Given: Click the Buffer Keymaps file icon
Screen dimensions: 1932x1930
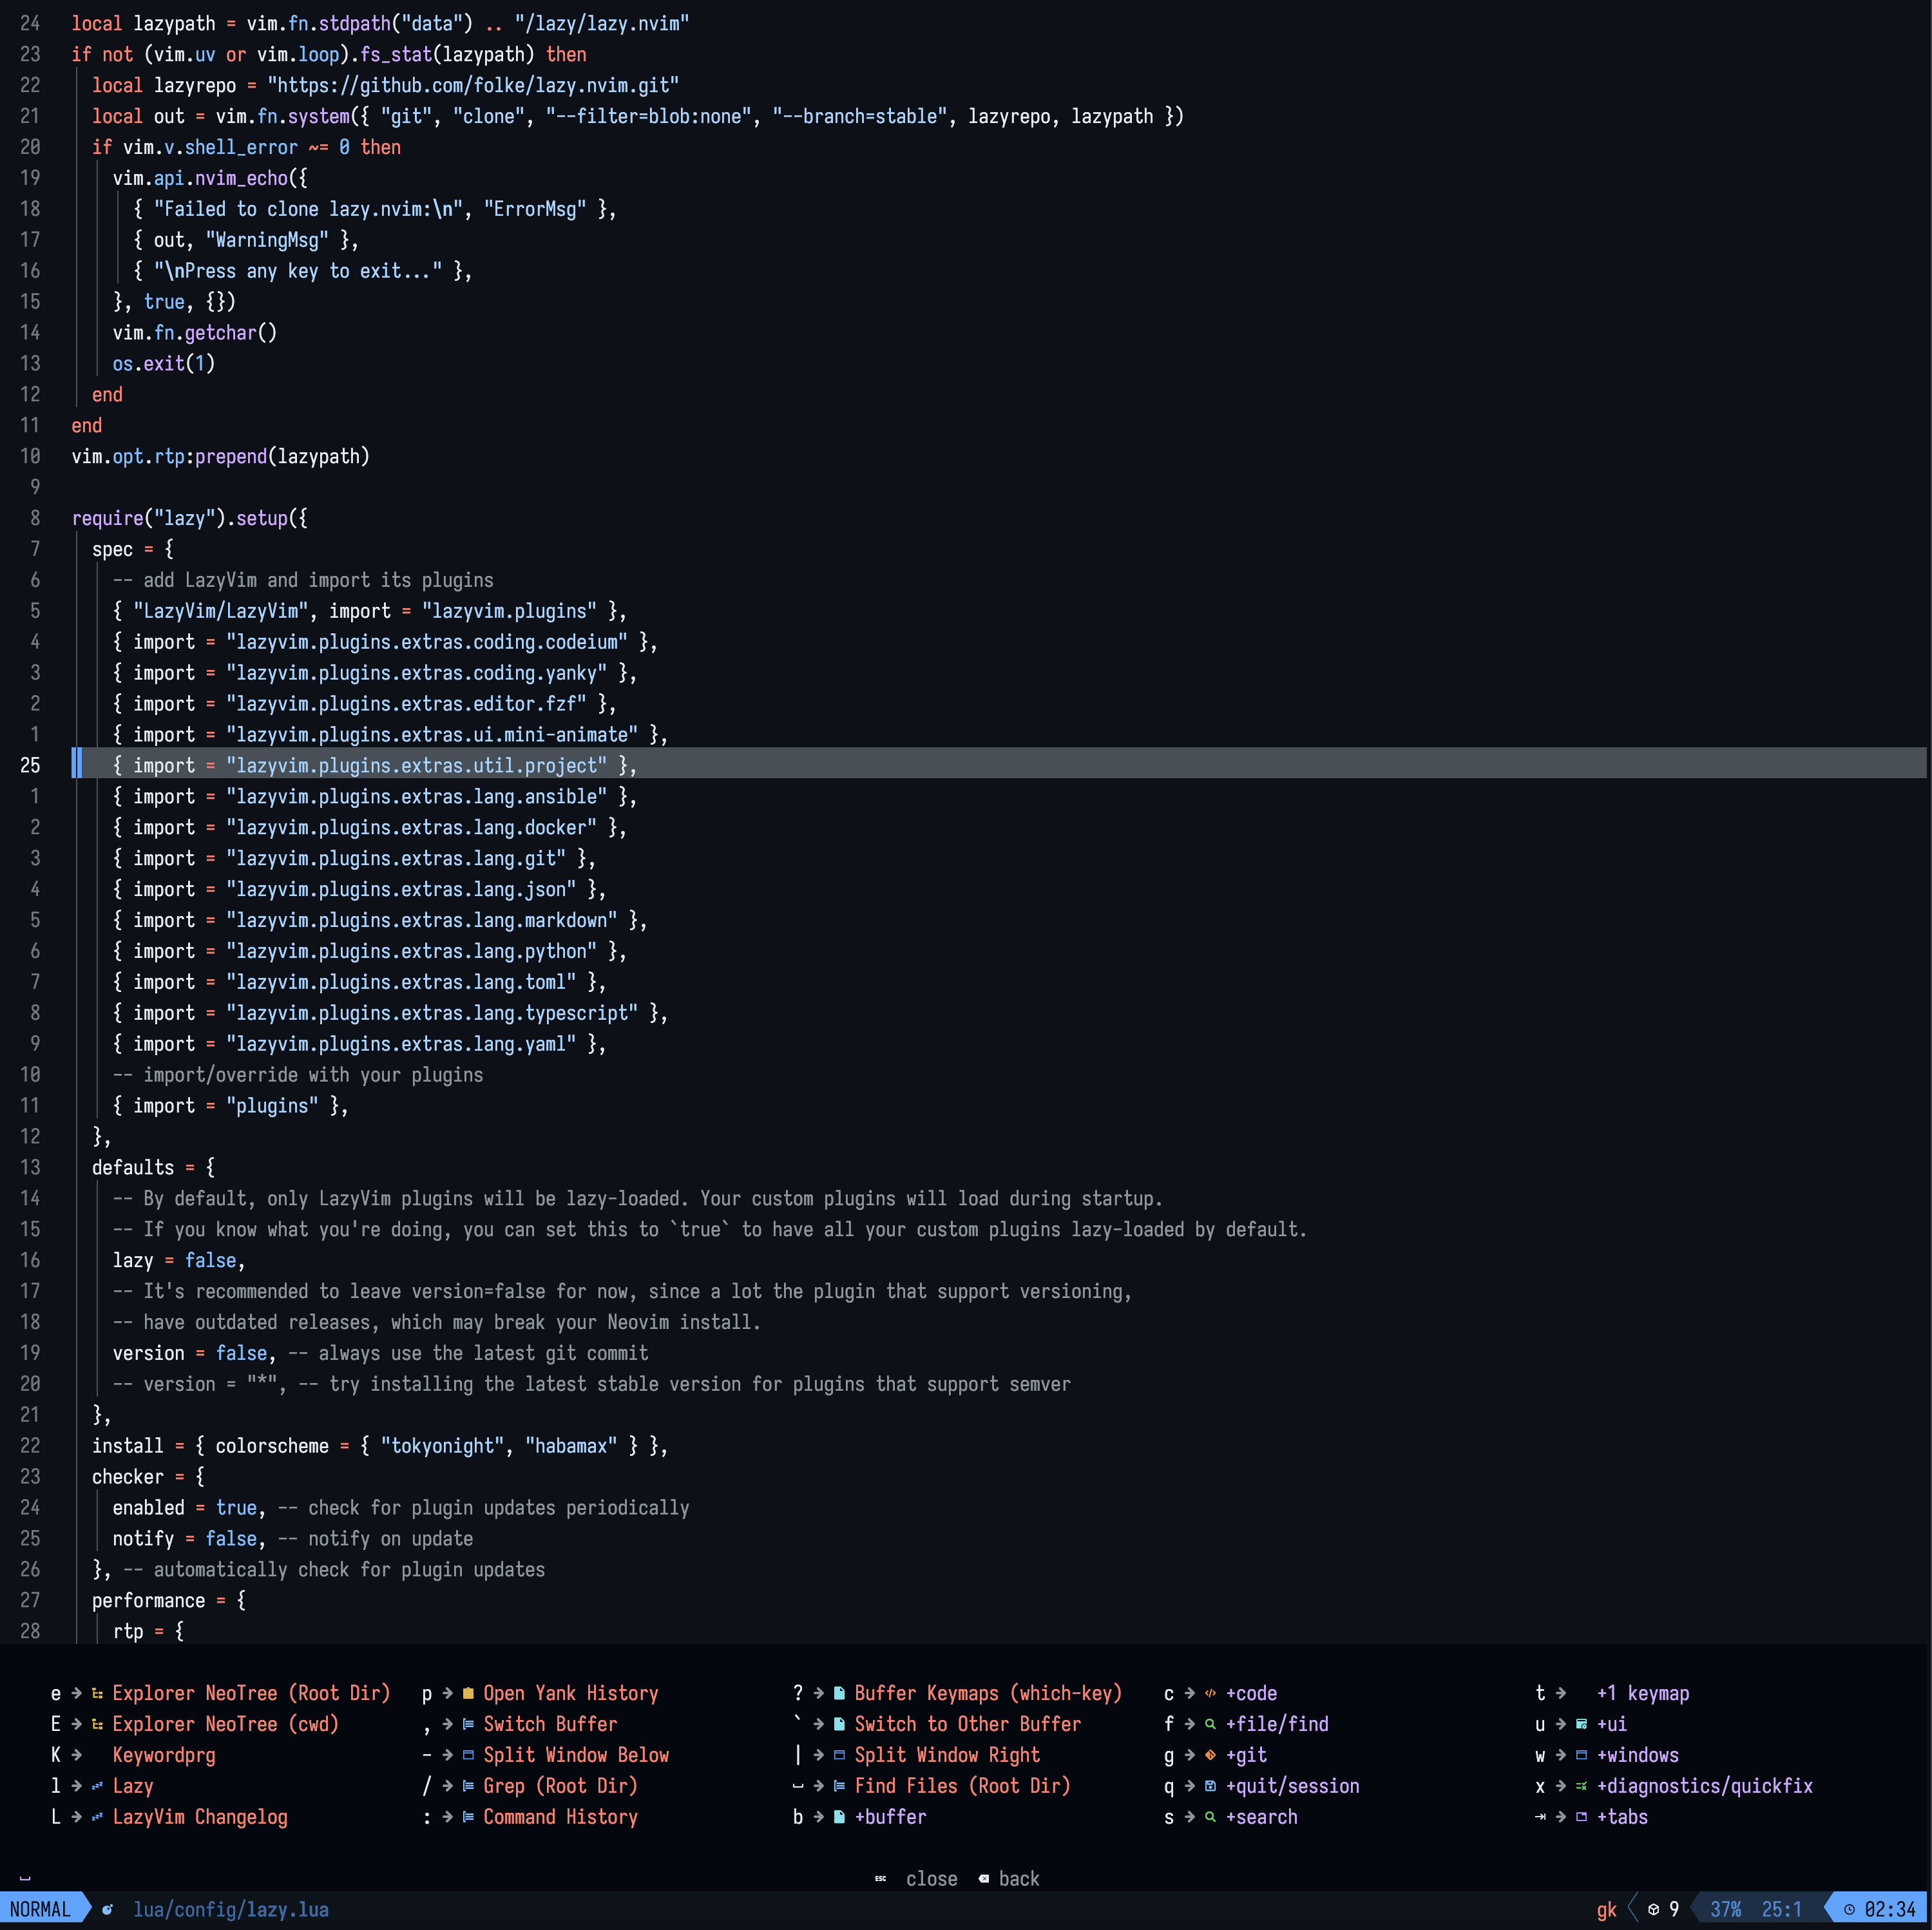Looking at the screenshot, I should [x=839, y=1693].
